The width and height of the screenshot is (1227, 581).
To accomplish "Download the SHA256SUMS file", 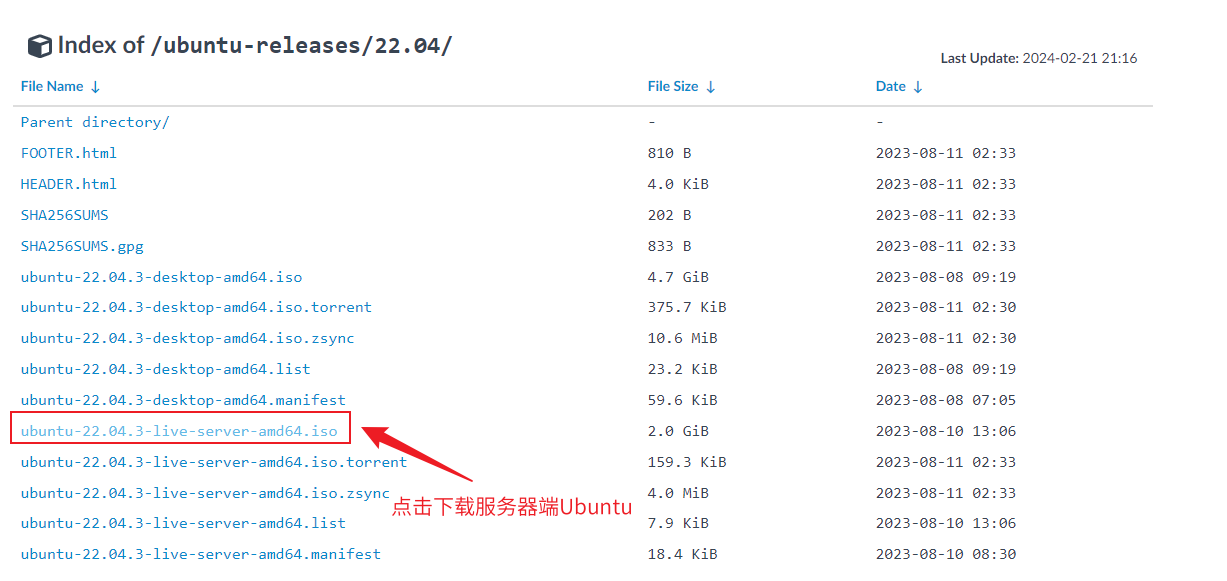I will coord(64,215).
